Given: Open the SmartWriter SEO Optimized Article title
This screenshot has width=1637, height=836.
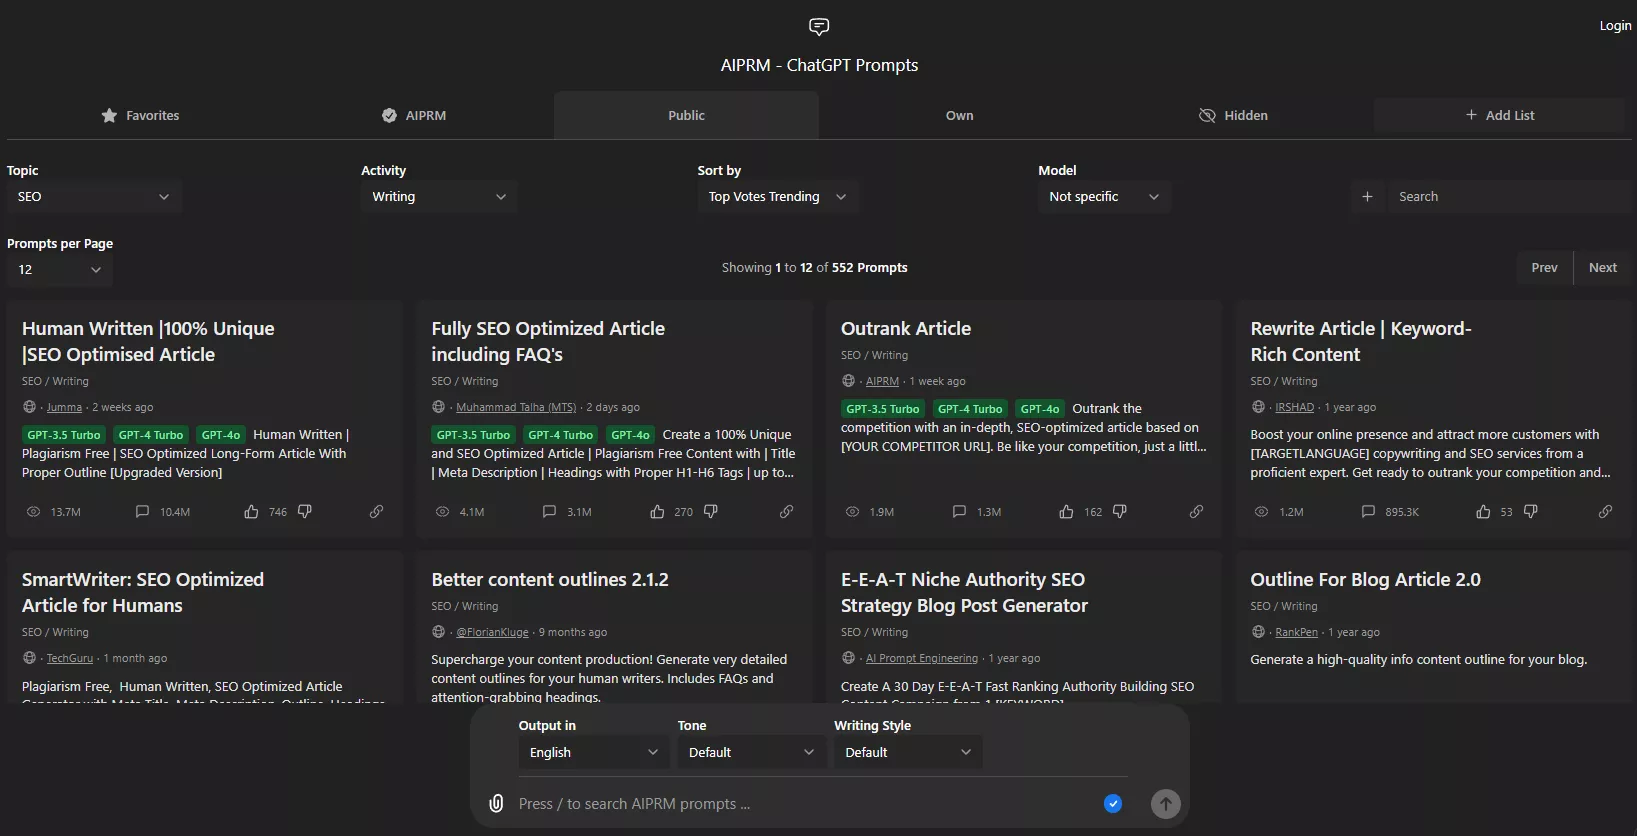Looking at the screenshot, I should pyautogui.click(x=143, y=593).
